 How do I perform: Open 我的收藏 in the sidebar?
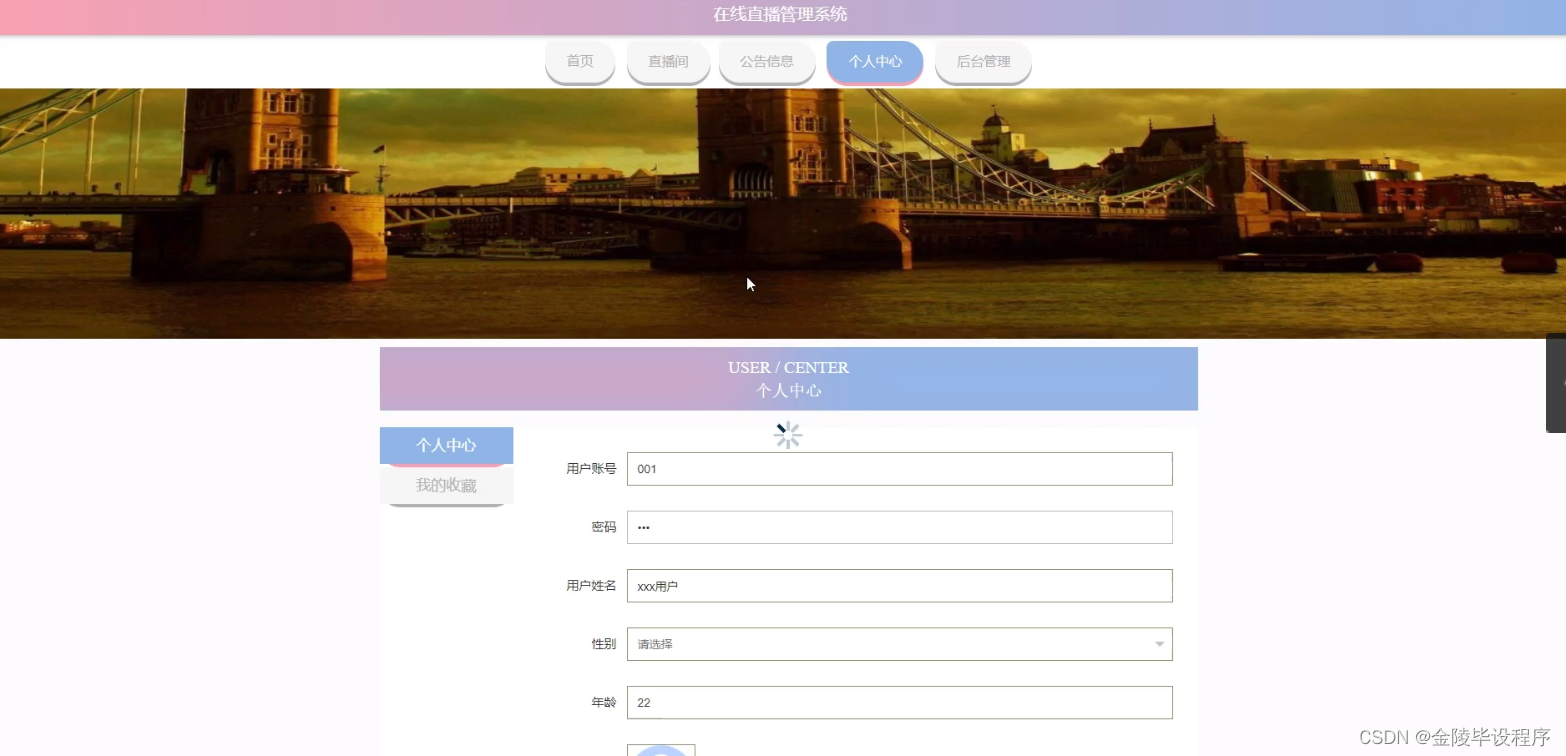click(446, 486)
